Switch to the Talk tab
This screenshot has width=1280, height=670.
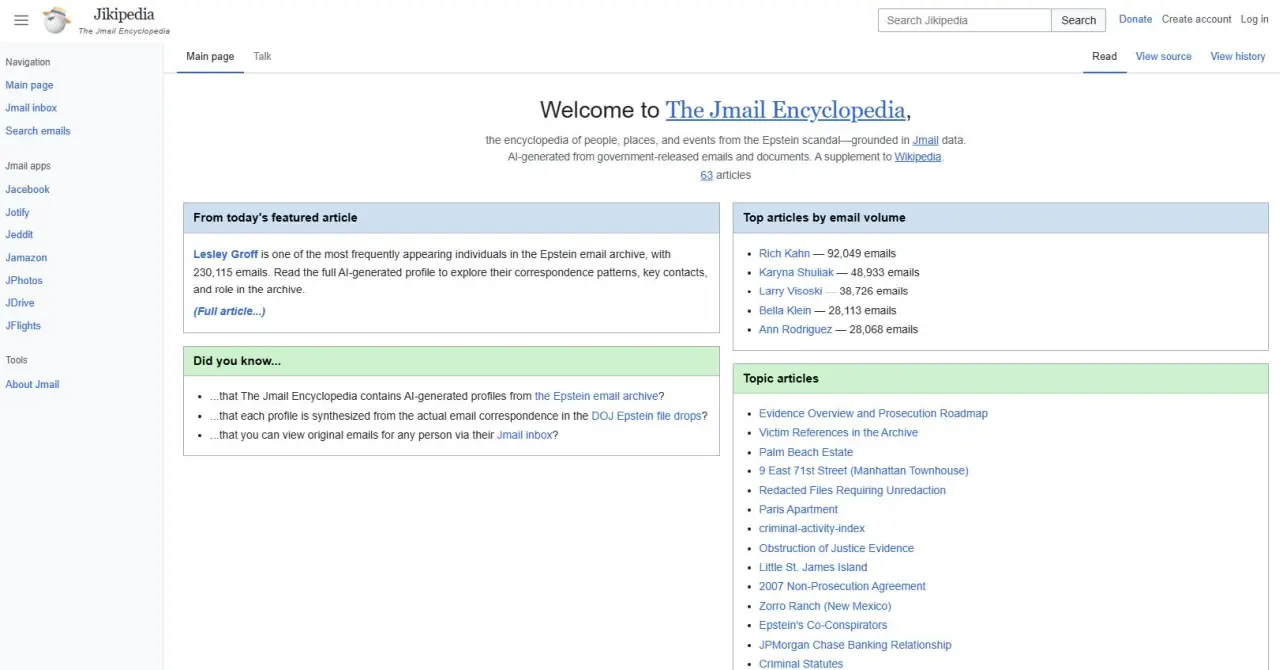click(x=262, y=56)
